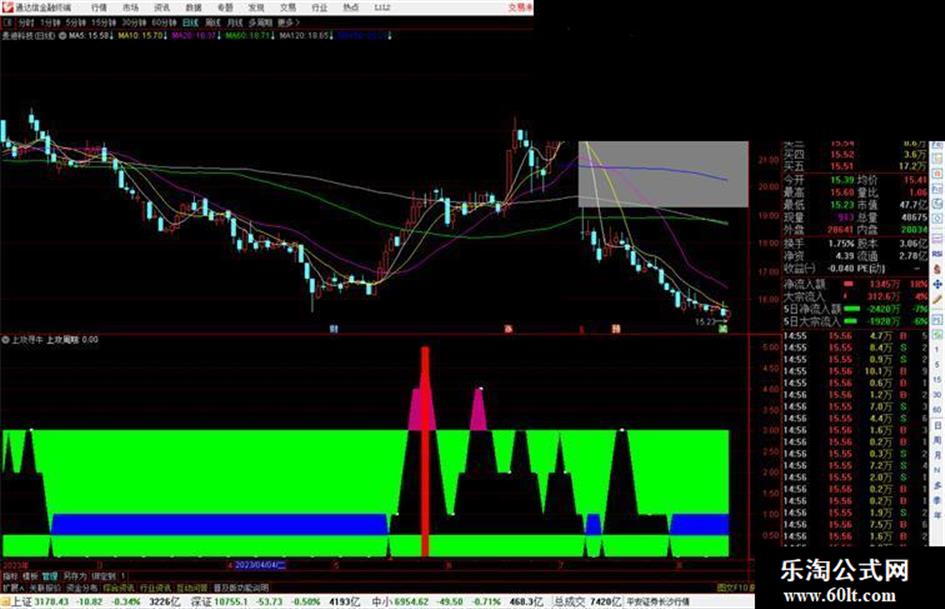Open the 行情 menu

99,8
